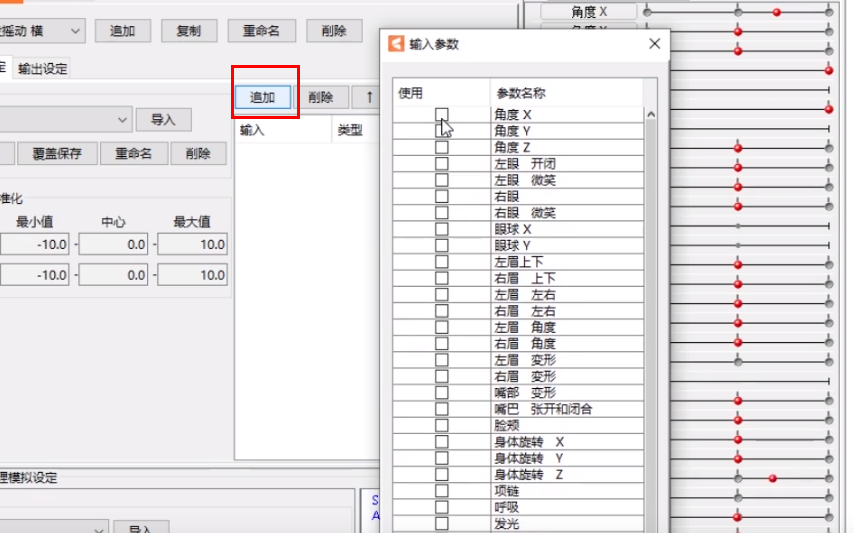The image size is (854, 533).
Task: Click the highlighted 追加 input button
Action: 263,97
